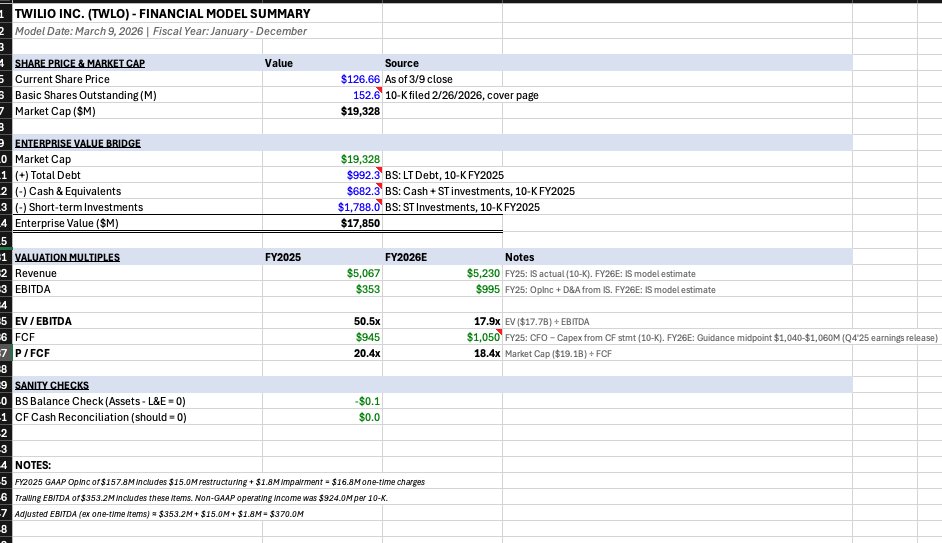Select the Revenue notes cell "FY25: IS actual (10-K)"
942x543 pixels.
[x=601, y=274]
